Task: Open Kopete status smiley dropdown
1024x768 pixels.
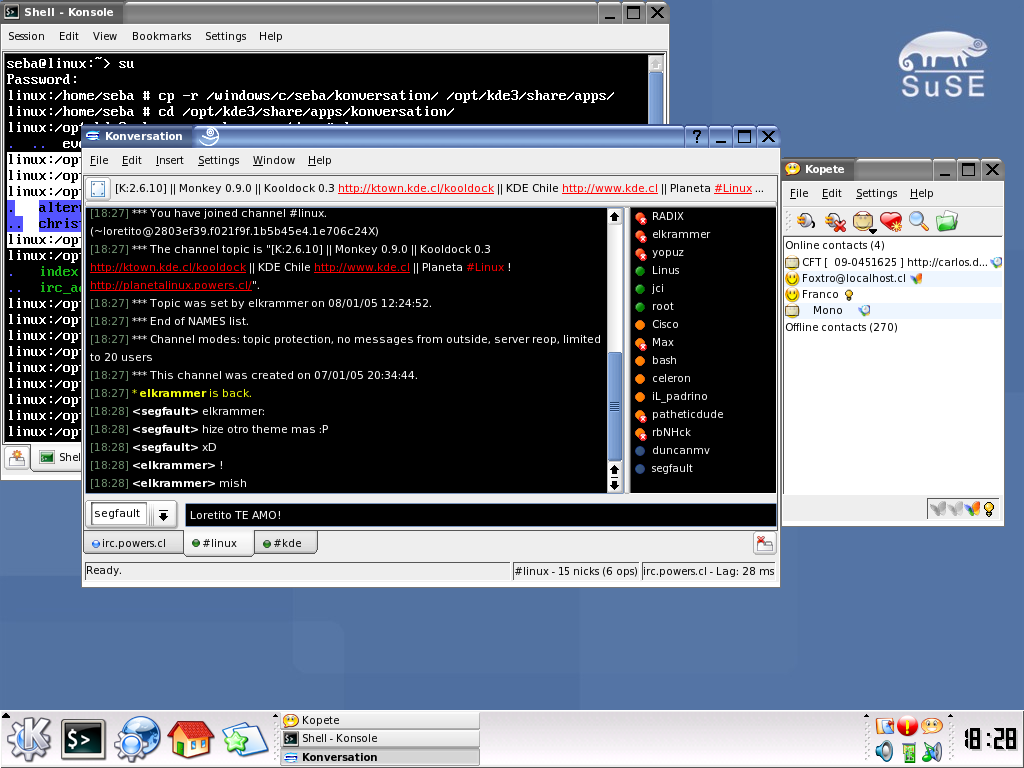Action: pos(863,222)
